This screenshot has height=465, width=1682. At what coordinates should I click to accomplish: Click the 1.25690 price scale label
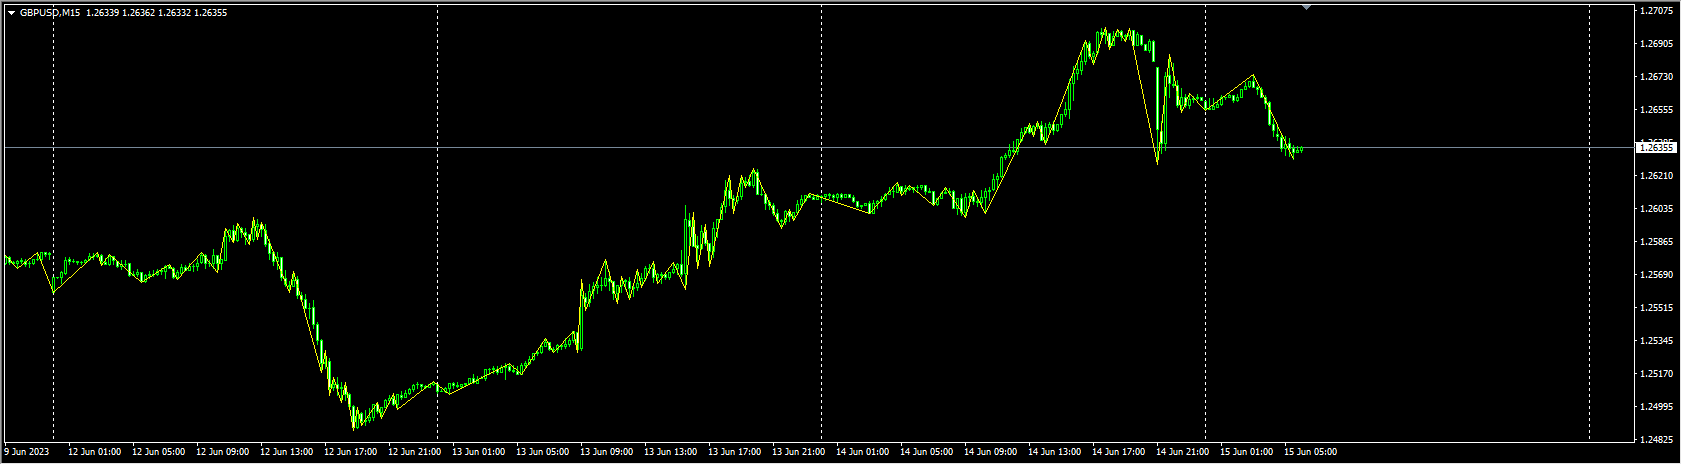pyautogui.click(x=1658, y=275)
